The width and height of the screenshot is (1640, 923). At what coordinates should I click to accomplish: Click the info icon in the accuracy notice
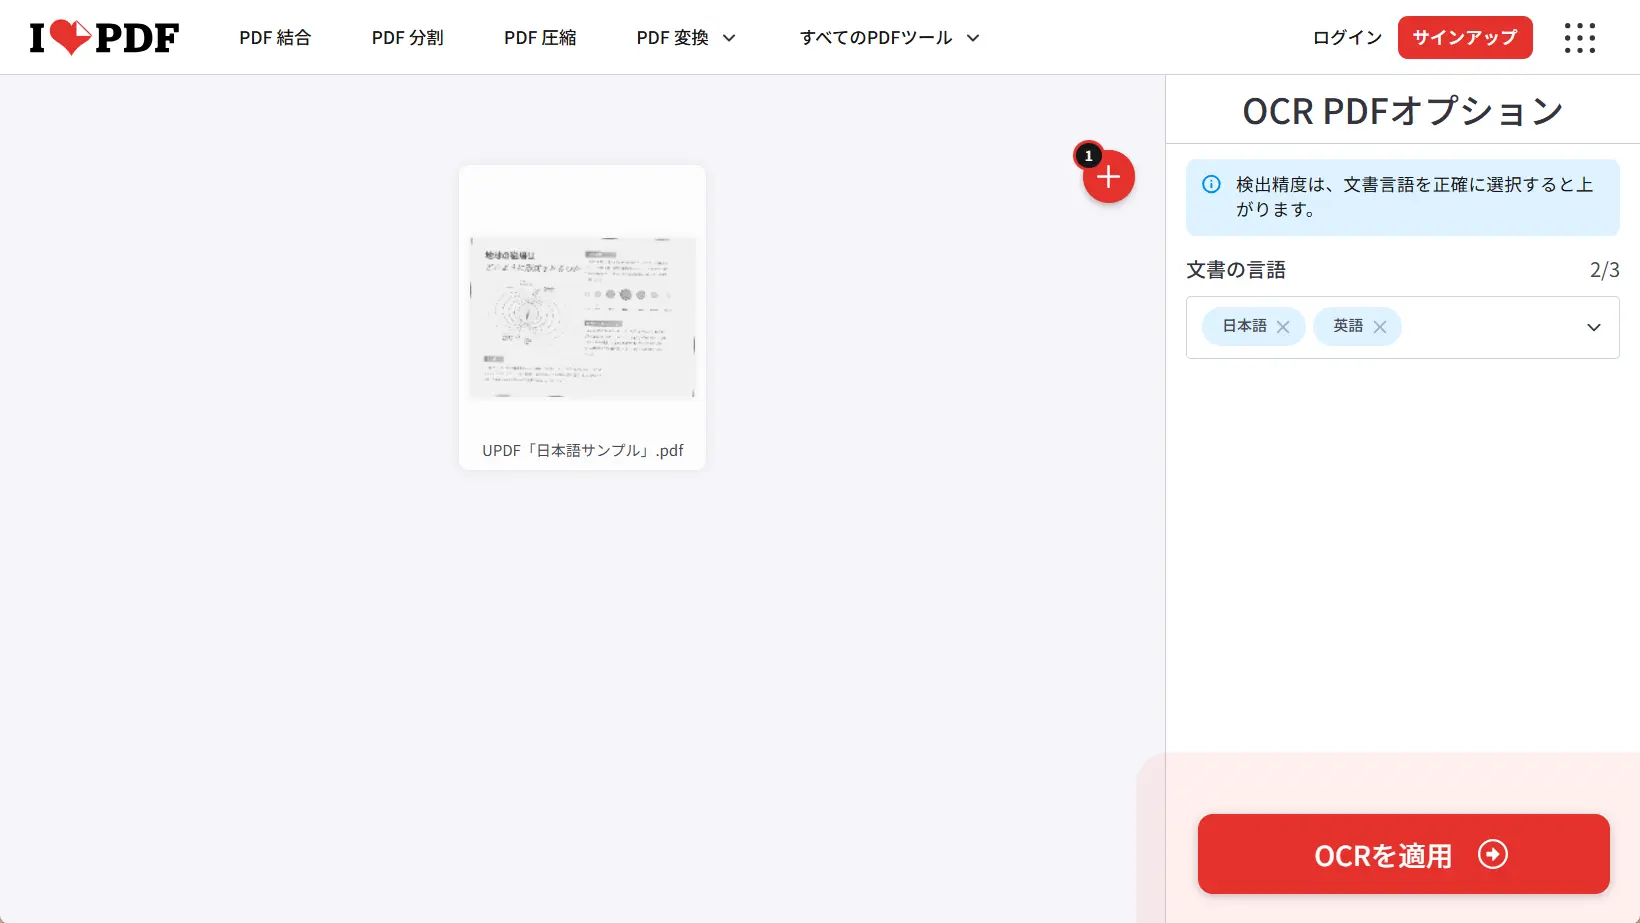[1212, 184]
